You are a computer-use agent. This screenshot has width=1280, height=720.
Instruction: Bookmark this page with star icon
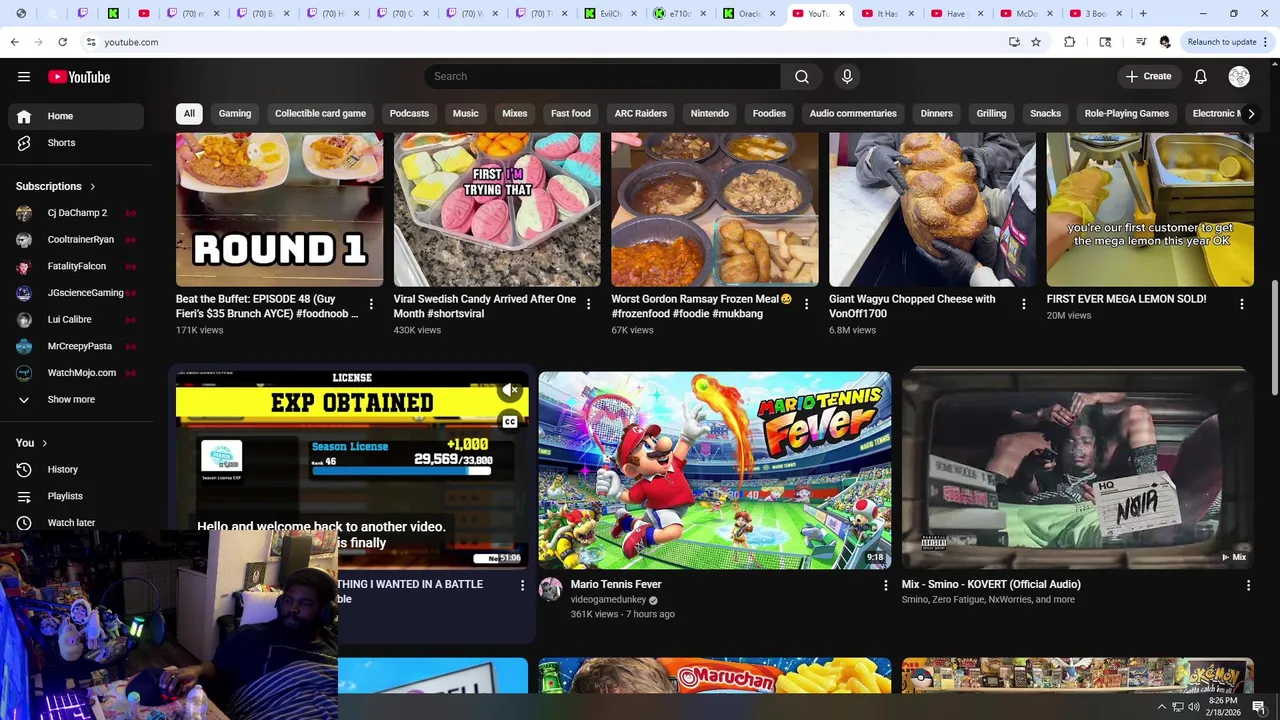pyautogui.click(x=1036, y=42)
